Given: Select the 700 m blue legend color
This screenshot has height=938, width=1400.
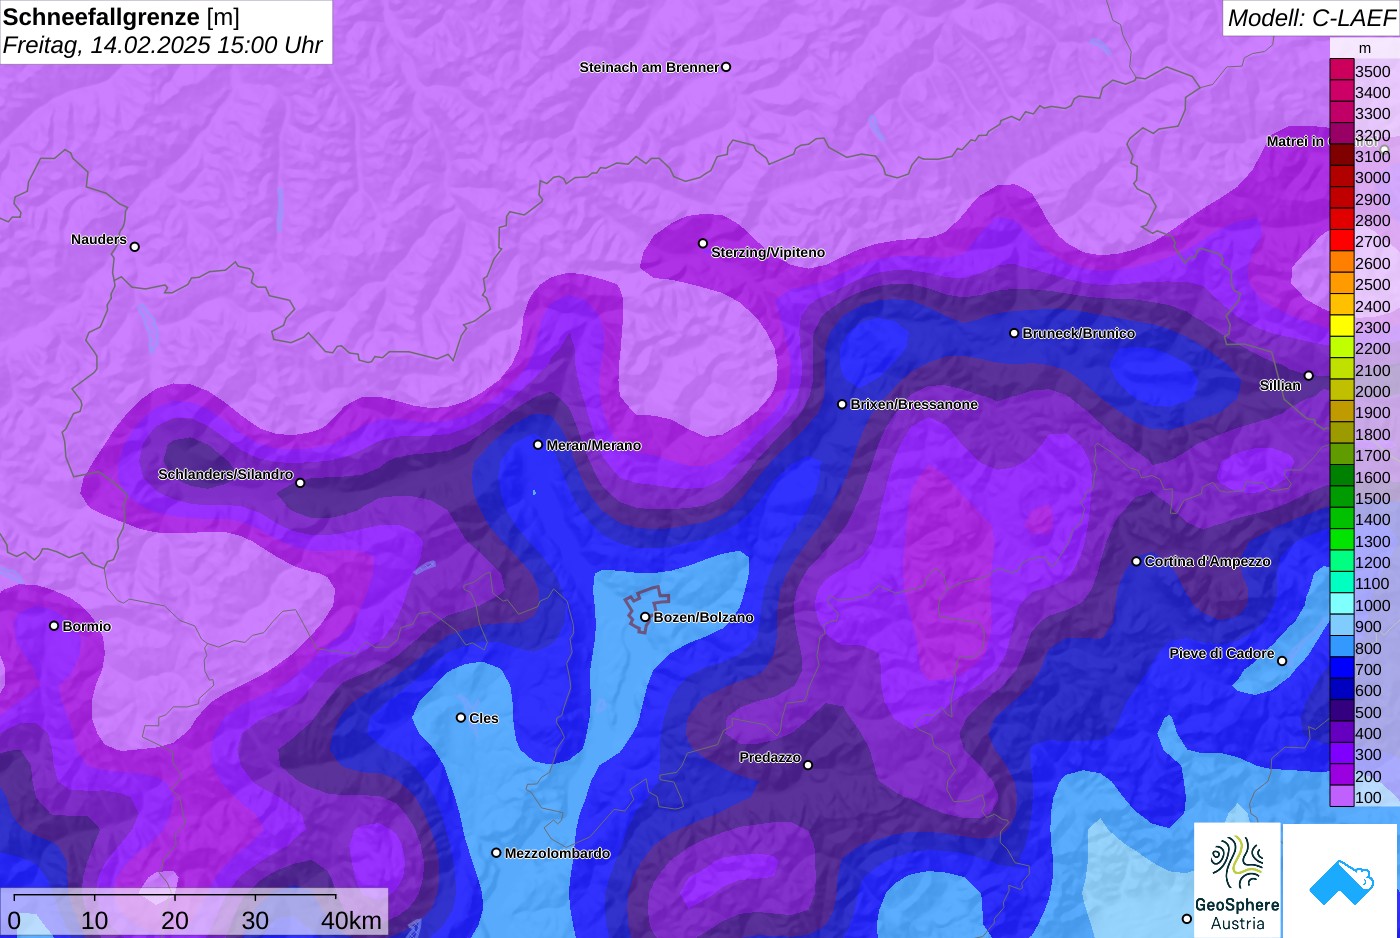Looking at the screenshot, I should point(1341,668).
